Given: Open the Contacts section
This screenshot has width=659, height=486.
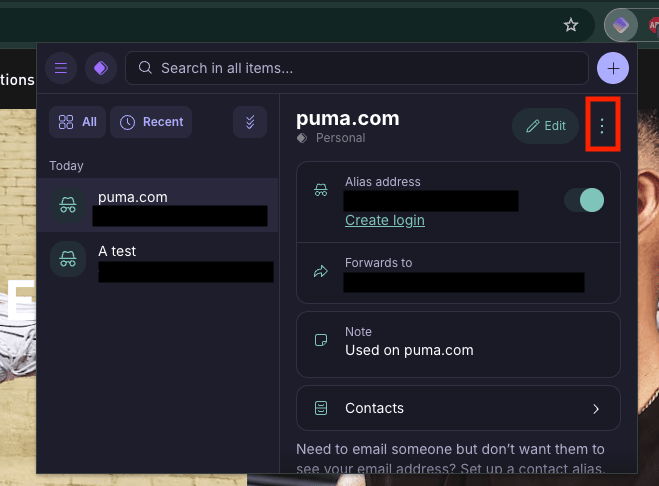Looking at the screenshot, I should click(x=458, y=408).
